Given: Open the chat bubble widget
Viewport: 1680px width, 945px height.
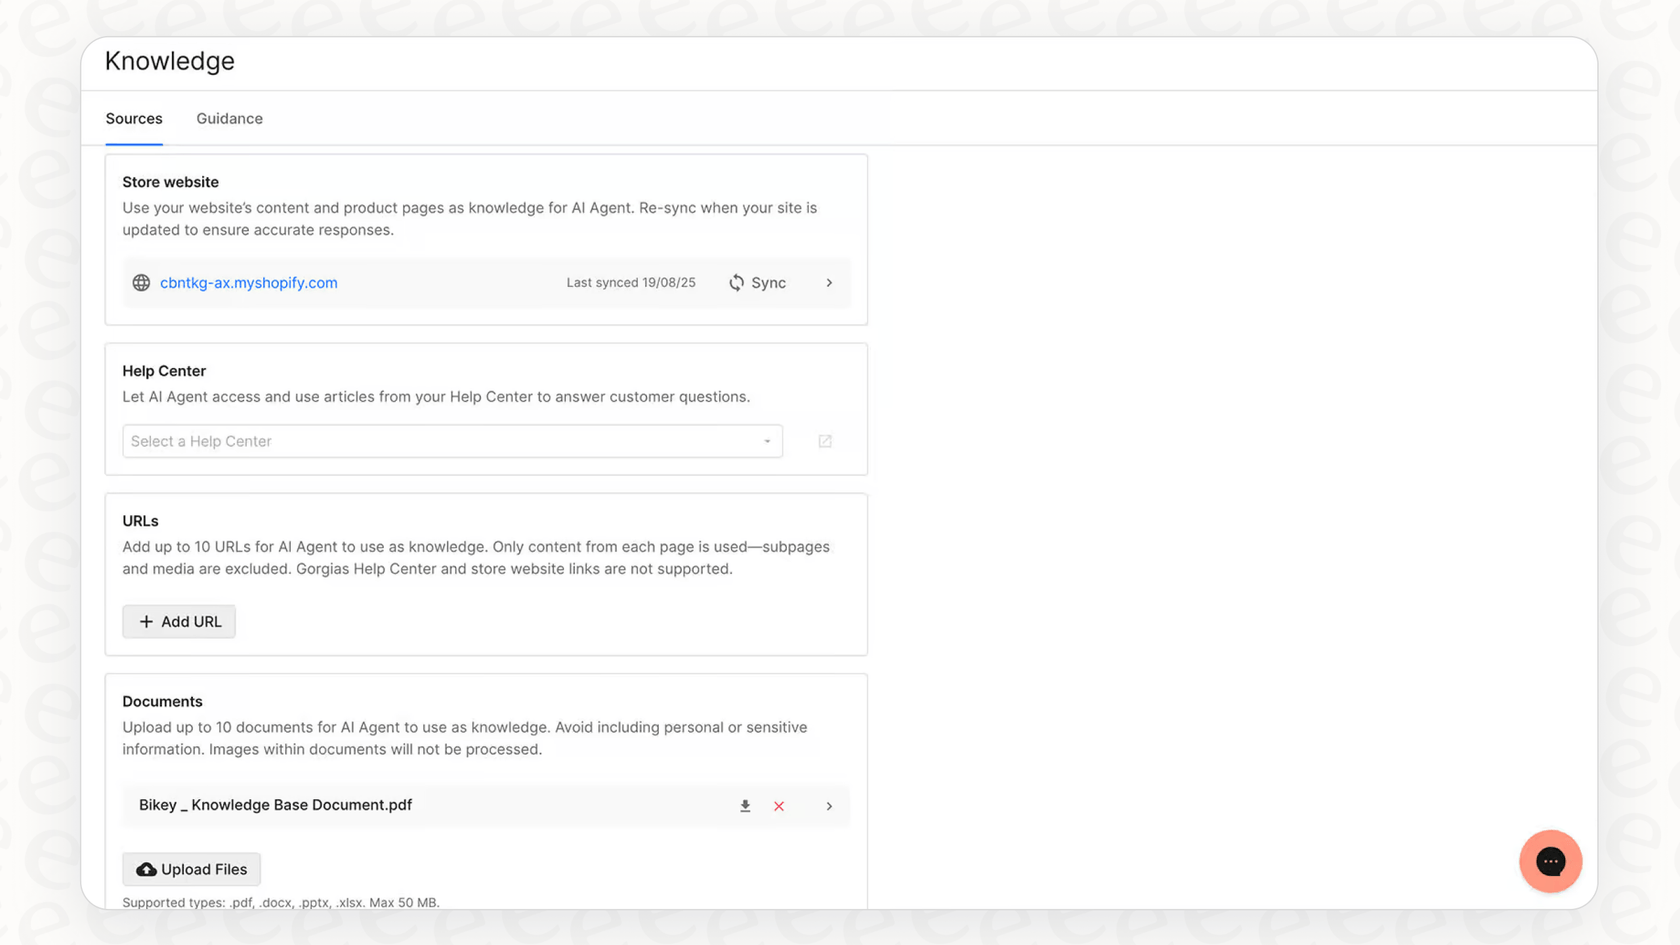Looking at the screenshot, I should click(1550, 861).
